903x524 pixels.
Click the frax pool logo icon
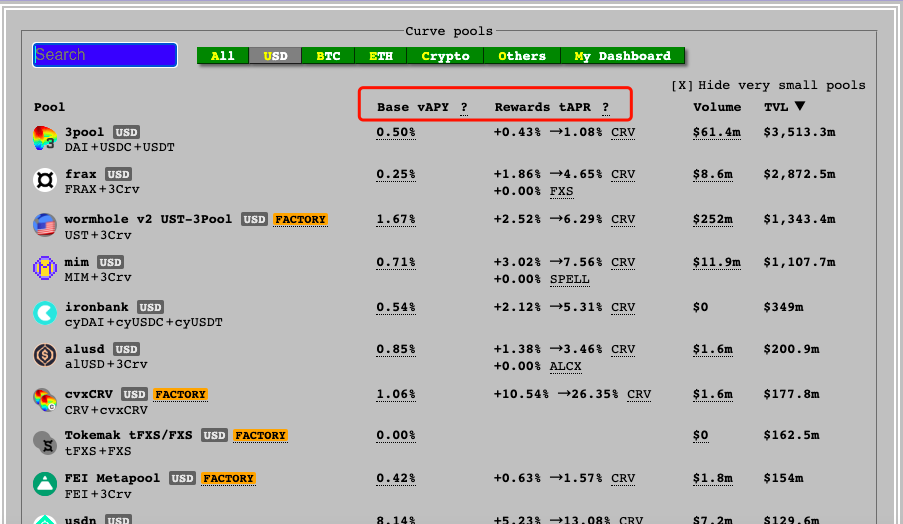click(x=44, y=181)
